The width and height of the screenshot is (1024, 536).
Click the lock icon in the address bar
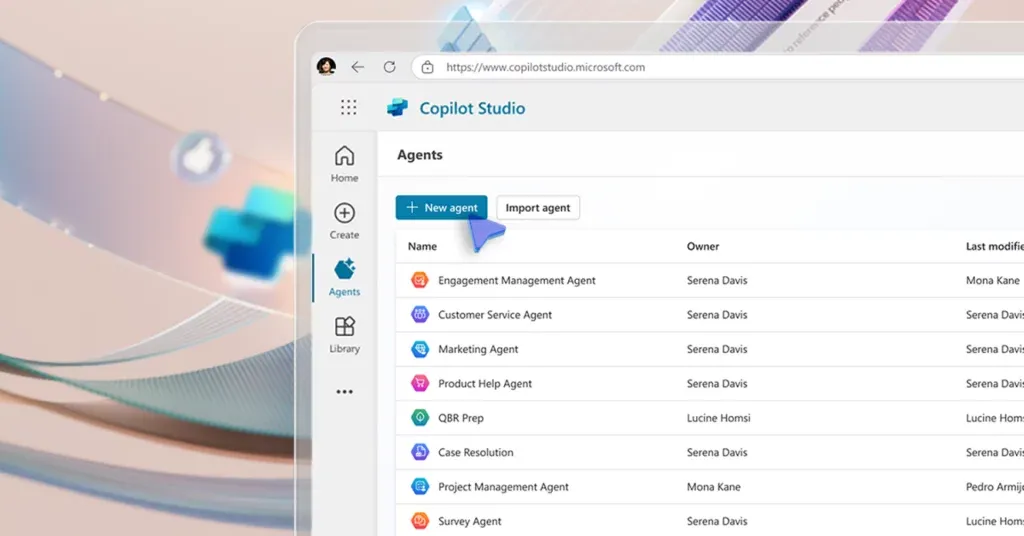[x=427, y=67]
